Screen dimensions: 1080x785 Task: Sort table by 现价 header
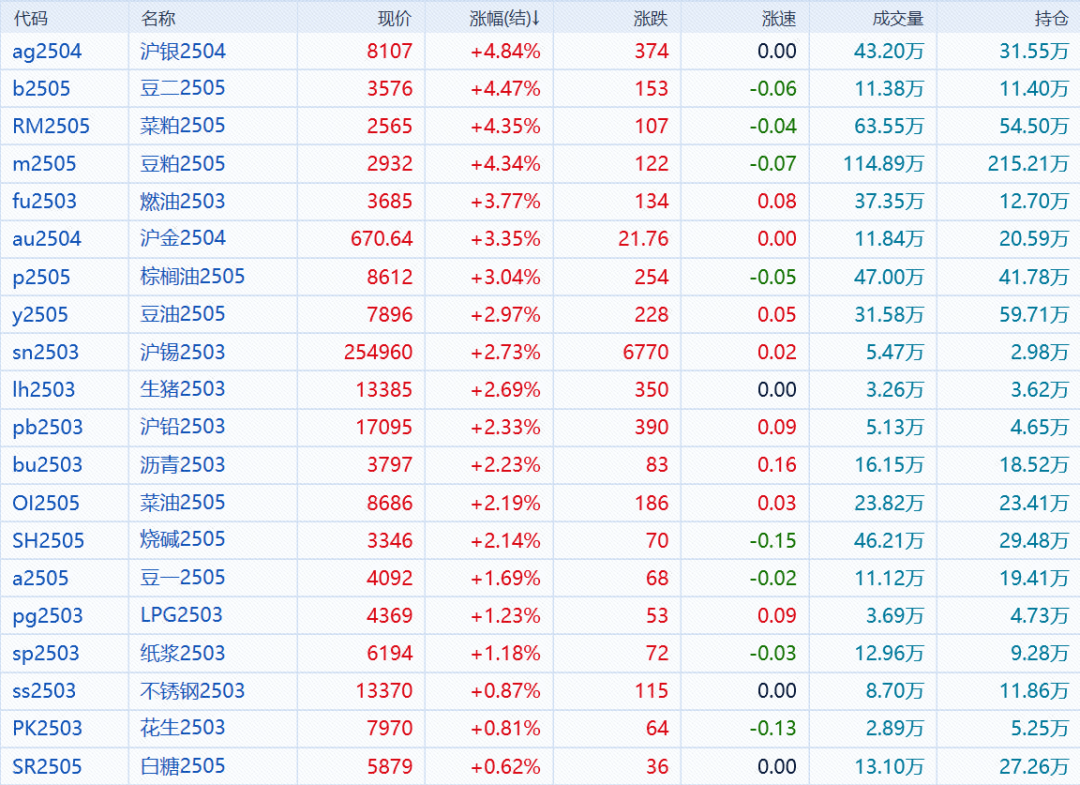[x=393, y=19]
